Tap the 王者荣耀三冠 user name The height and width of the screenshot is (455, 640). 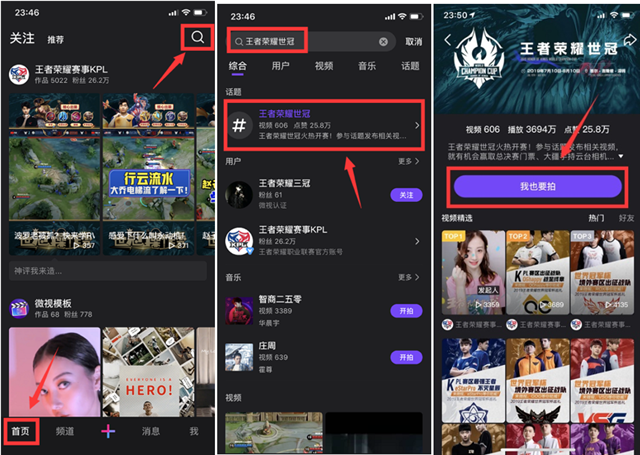[284, 183]
